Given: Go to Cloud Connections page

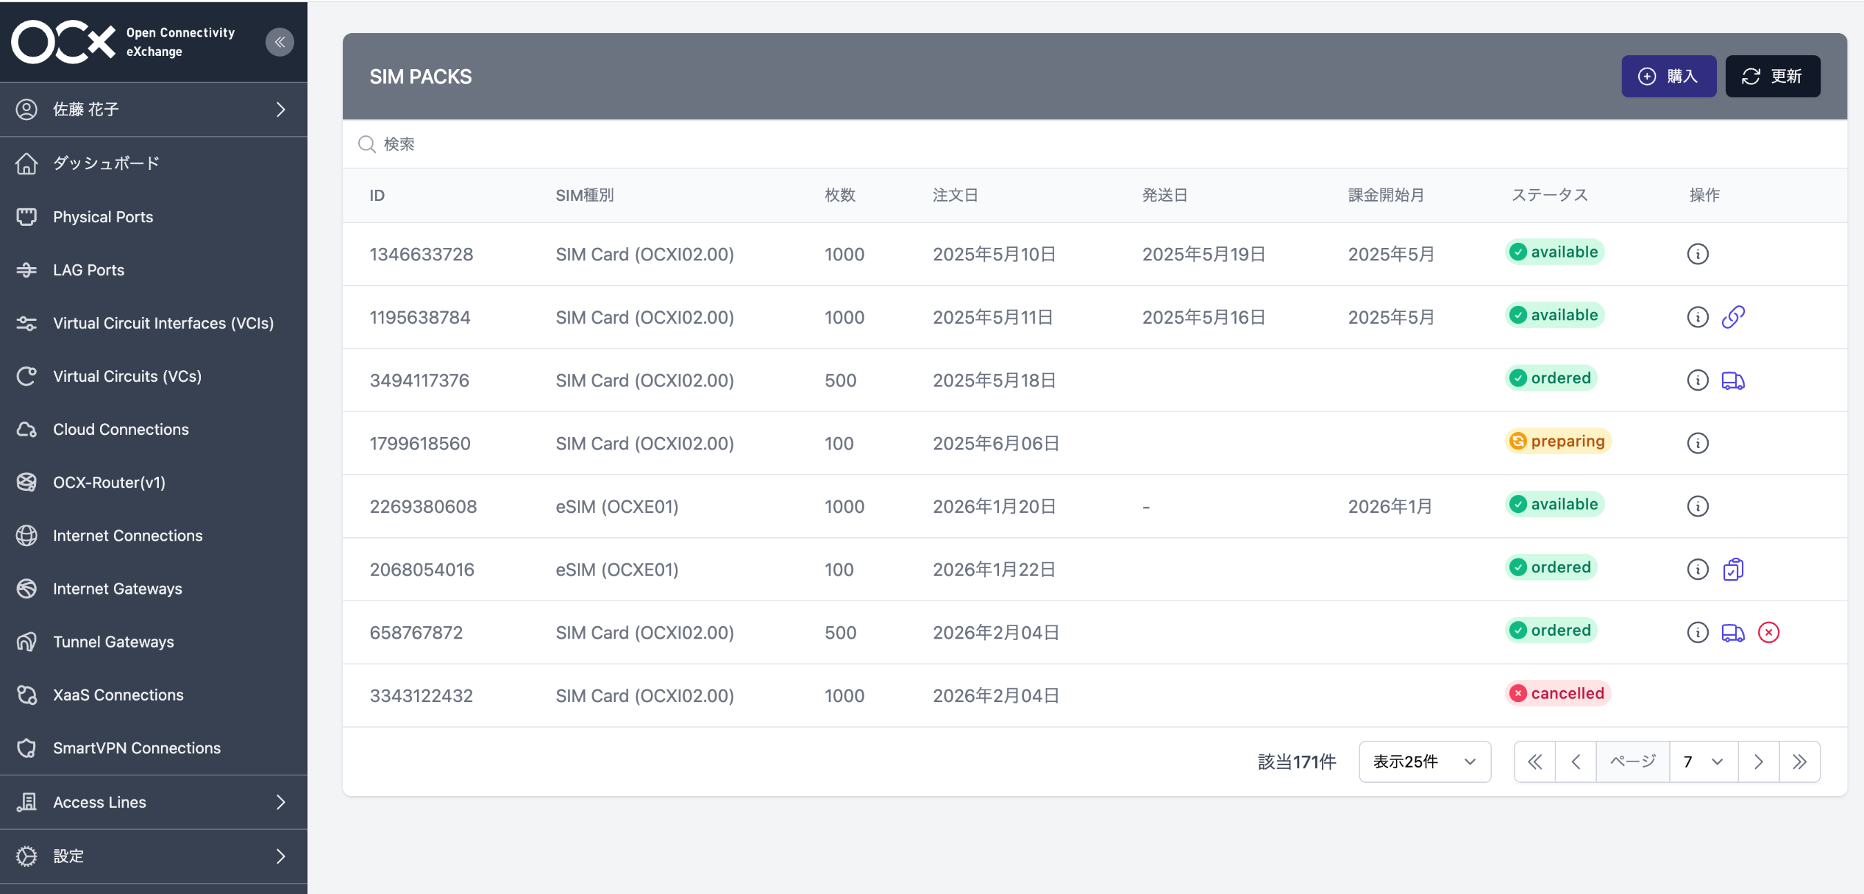Looking at the screenshot, I should (x=121, y=429).
